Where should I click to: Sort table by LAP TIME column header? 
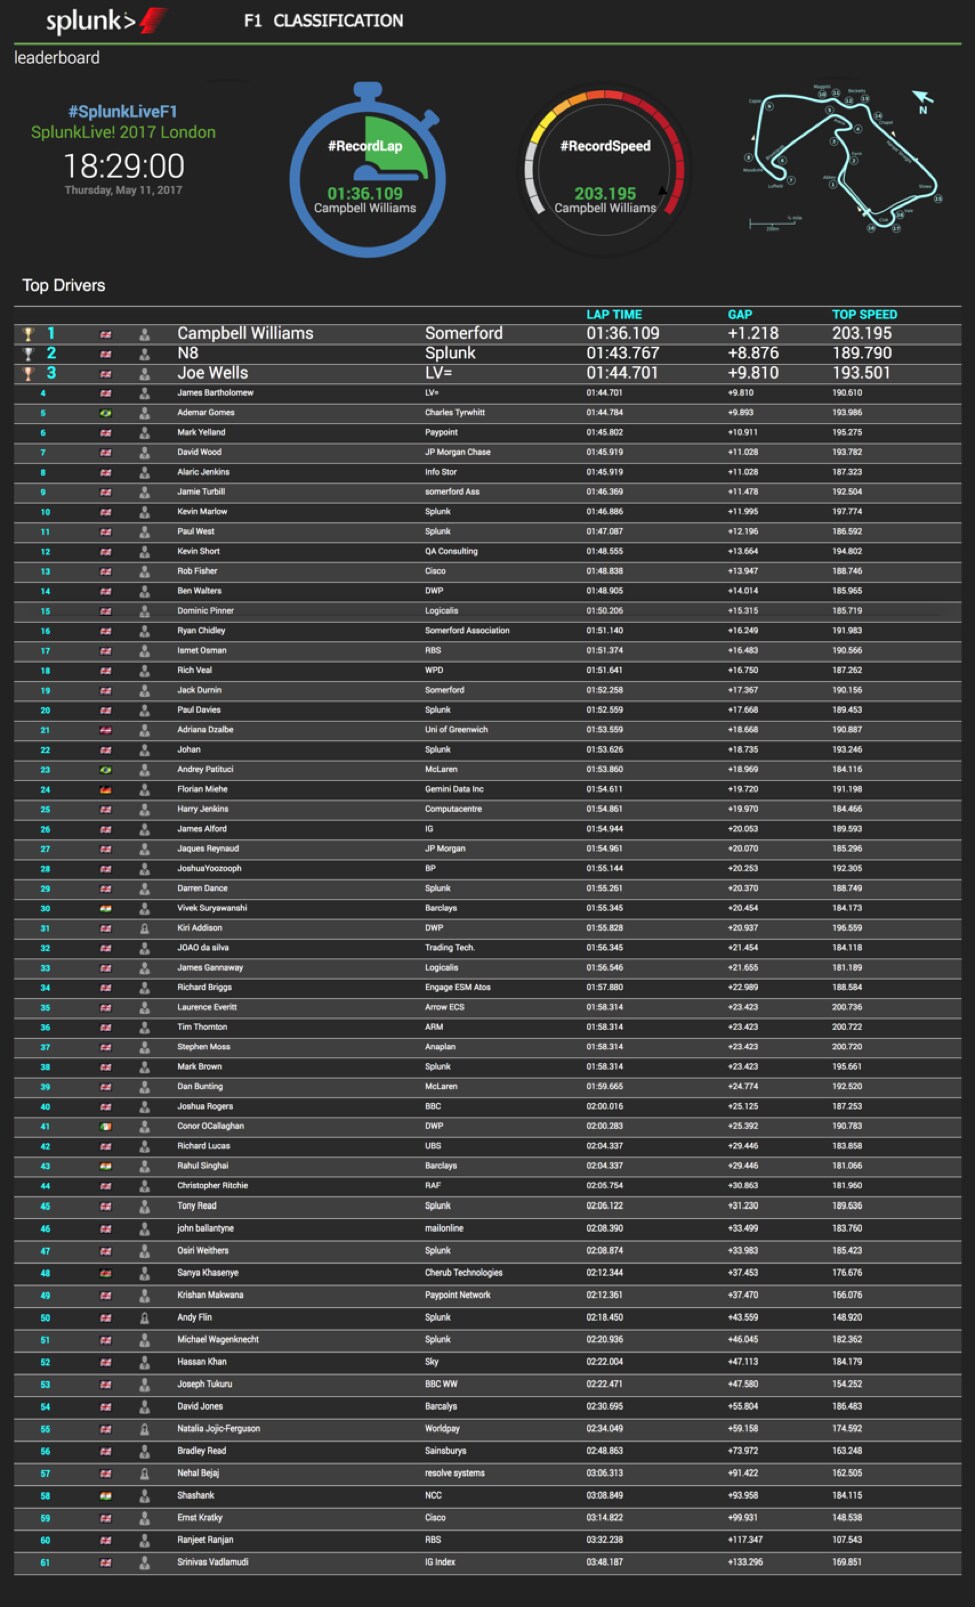(x=614, y=314)
